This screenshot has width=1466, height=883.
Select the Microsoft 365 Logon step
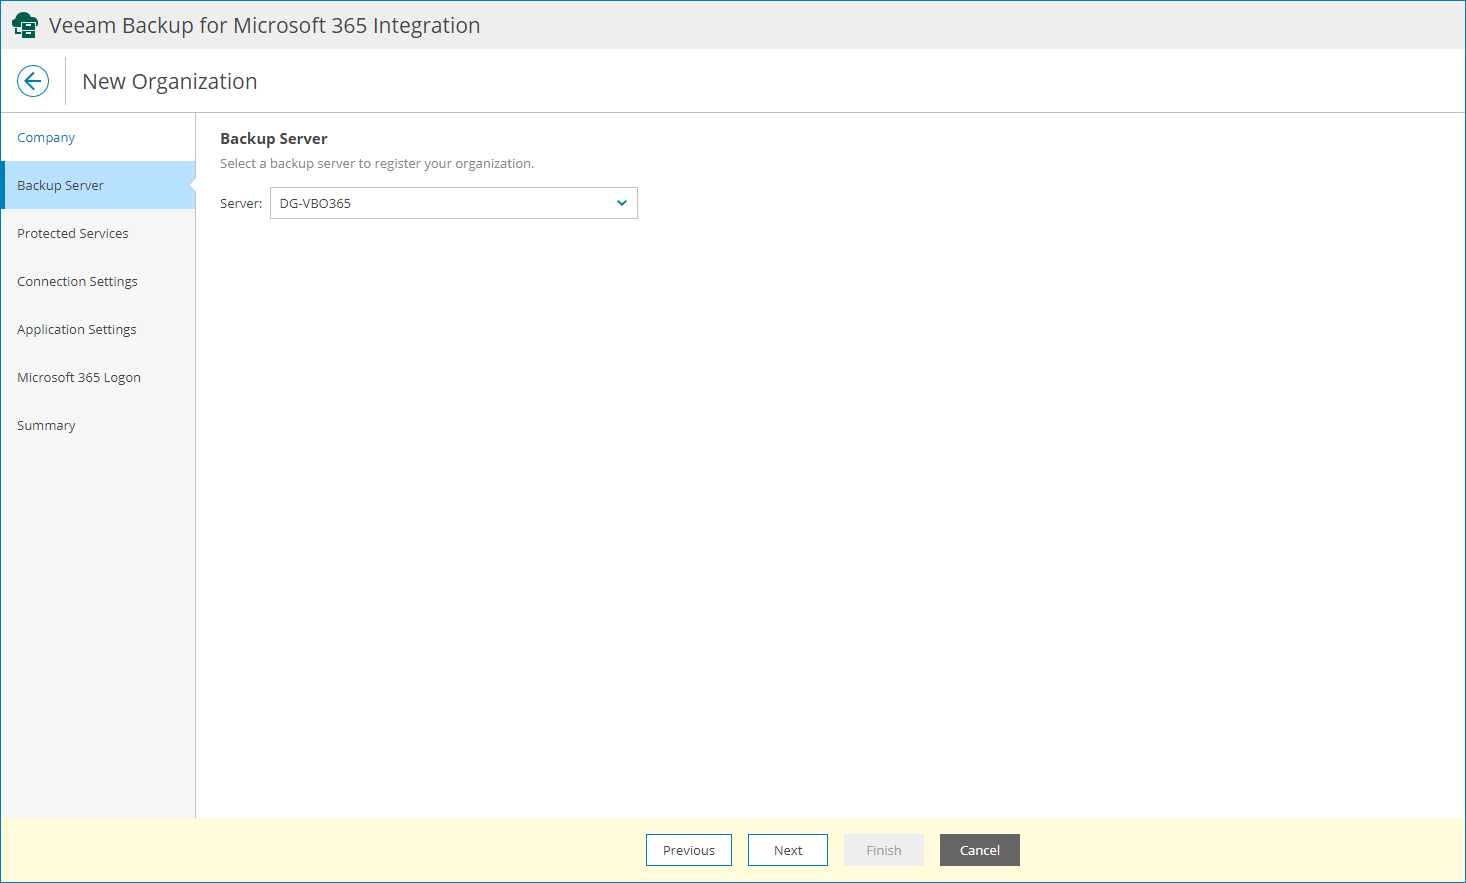click(79, 377)
